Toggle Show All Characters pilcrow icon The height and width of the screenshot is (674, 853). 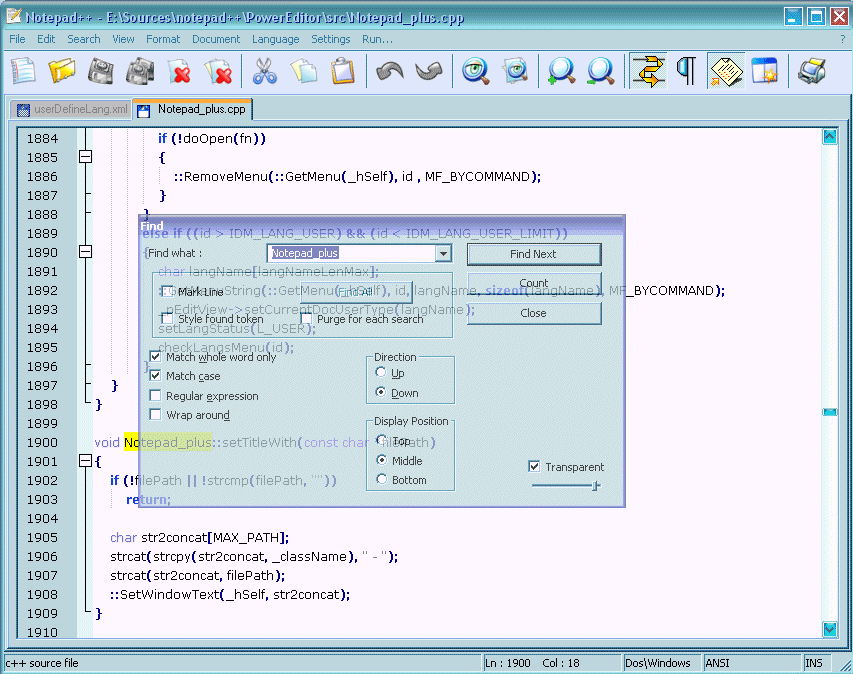(687, 71)
